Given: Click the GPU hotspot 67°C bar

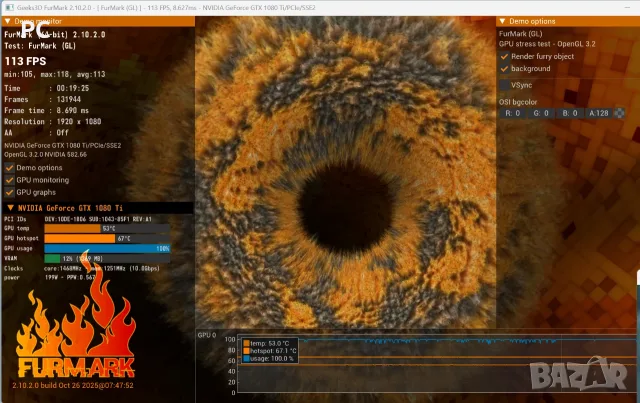Looking at the screenshot, I should [107, 238].
